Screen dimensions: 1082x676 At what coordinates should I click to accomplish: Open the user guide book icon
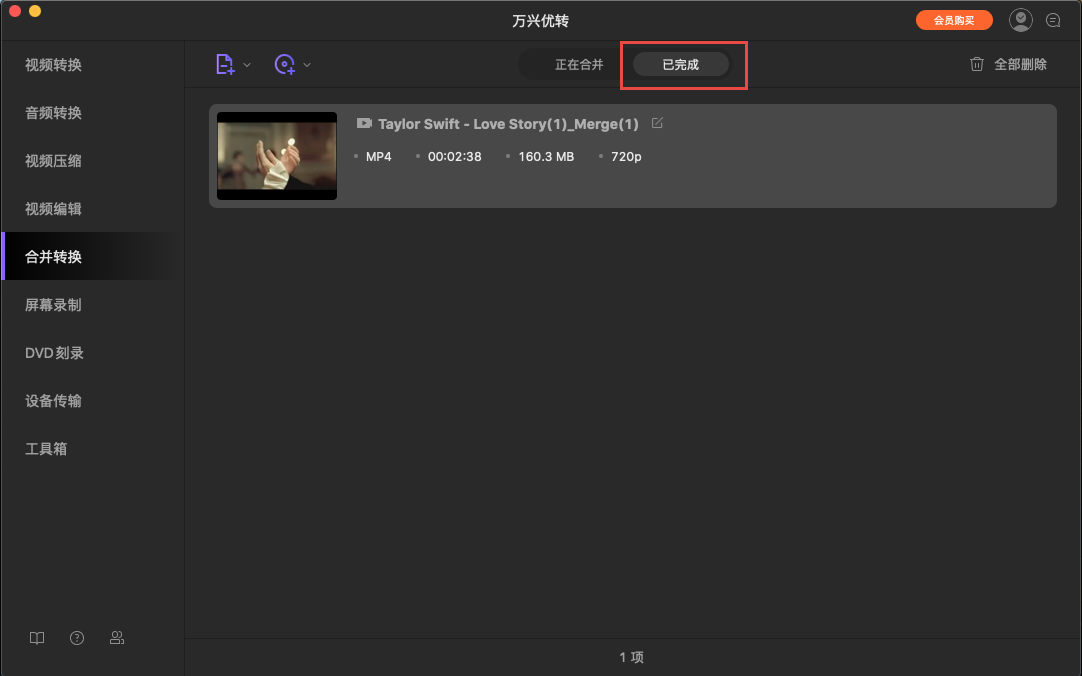(37, 638)
